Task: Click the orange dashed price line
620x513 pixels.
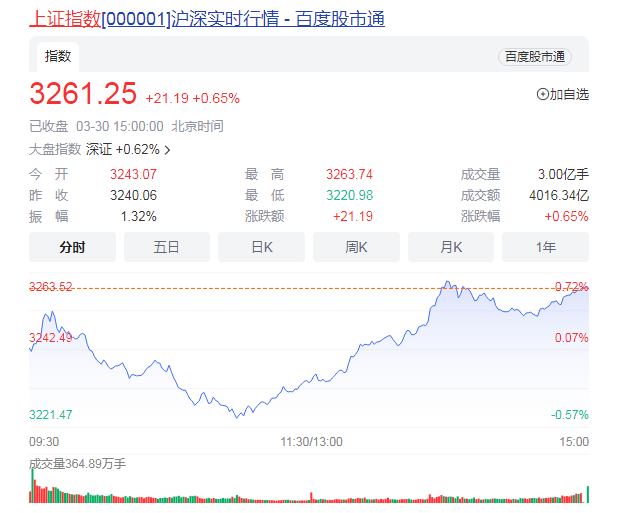Action: (x=300, y=288)
